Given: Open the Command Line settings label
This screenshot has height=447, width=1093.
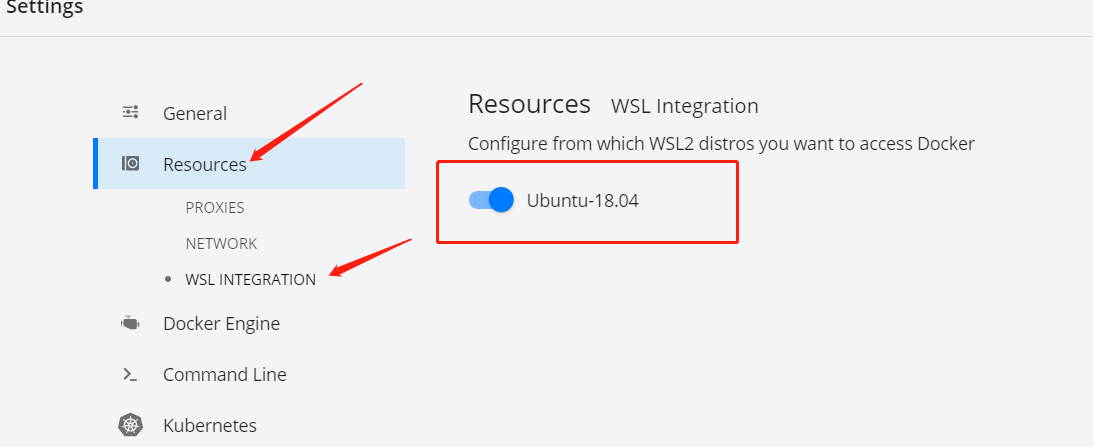Looking at the screenshot, I should [224, 374].
